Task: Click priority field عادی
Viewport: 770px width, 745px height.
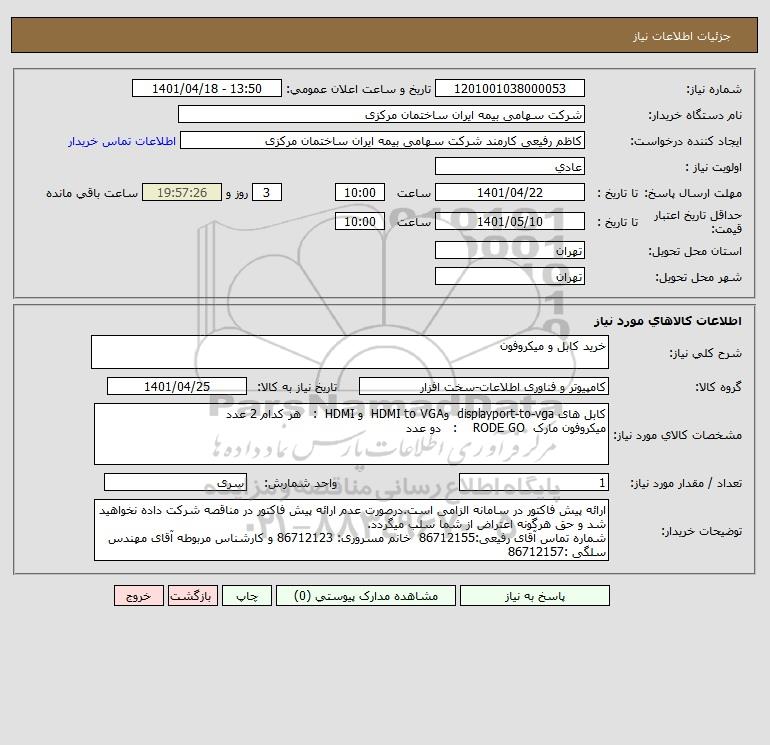Action: [510, 166]
